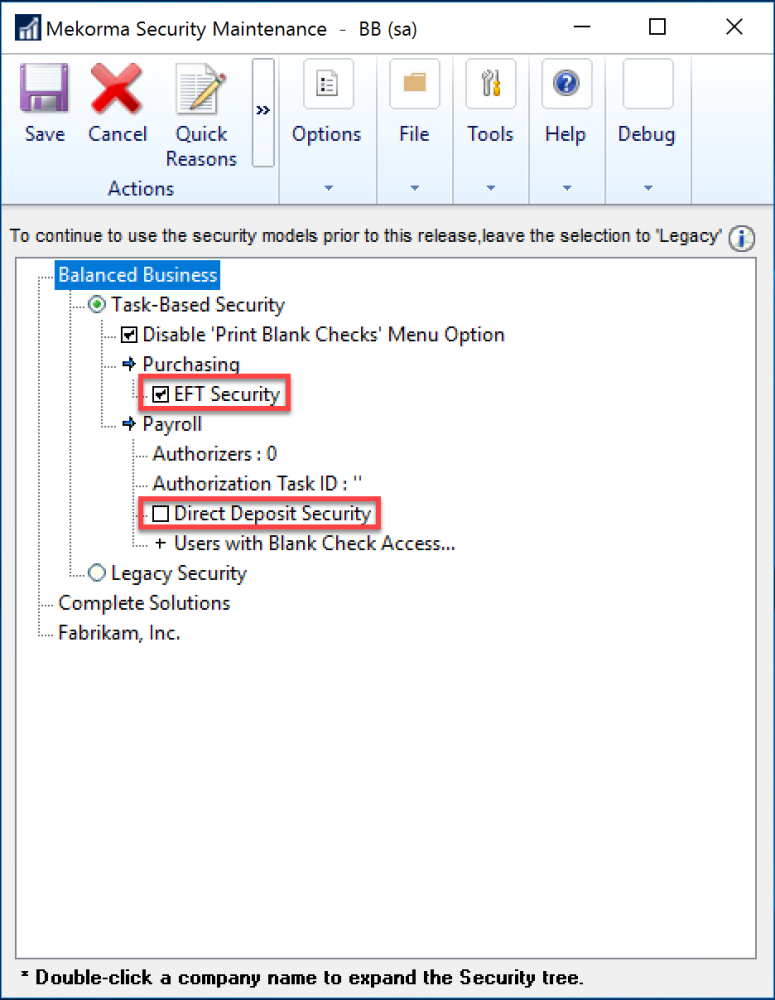Toggle Disable 'Print Blank Checks' checkbox
The height and width of the screenshot is (1000, 775).
tap(129, 335)
